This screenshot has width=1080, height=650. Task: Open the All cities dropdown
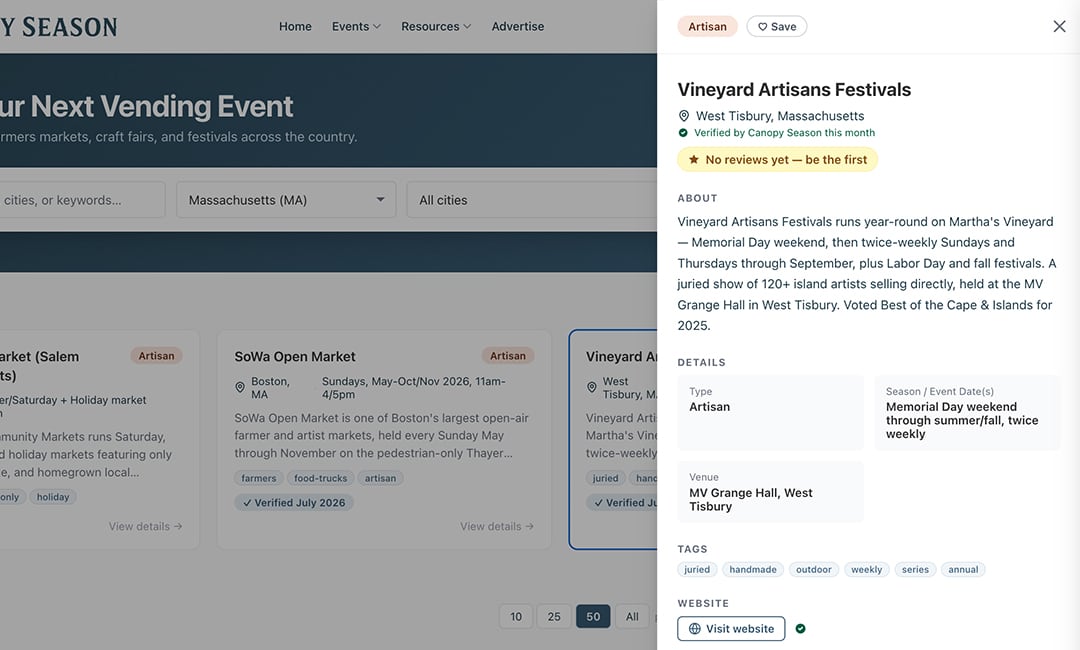point(532,200)
